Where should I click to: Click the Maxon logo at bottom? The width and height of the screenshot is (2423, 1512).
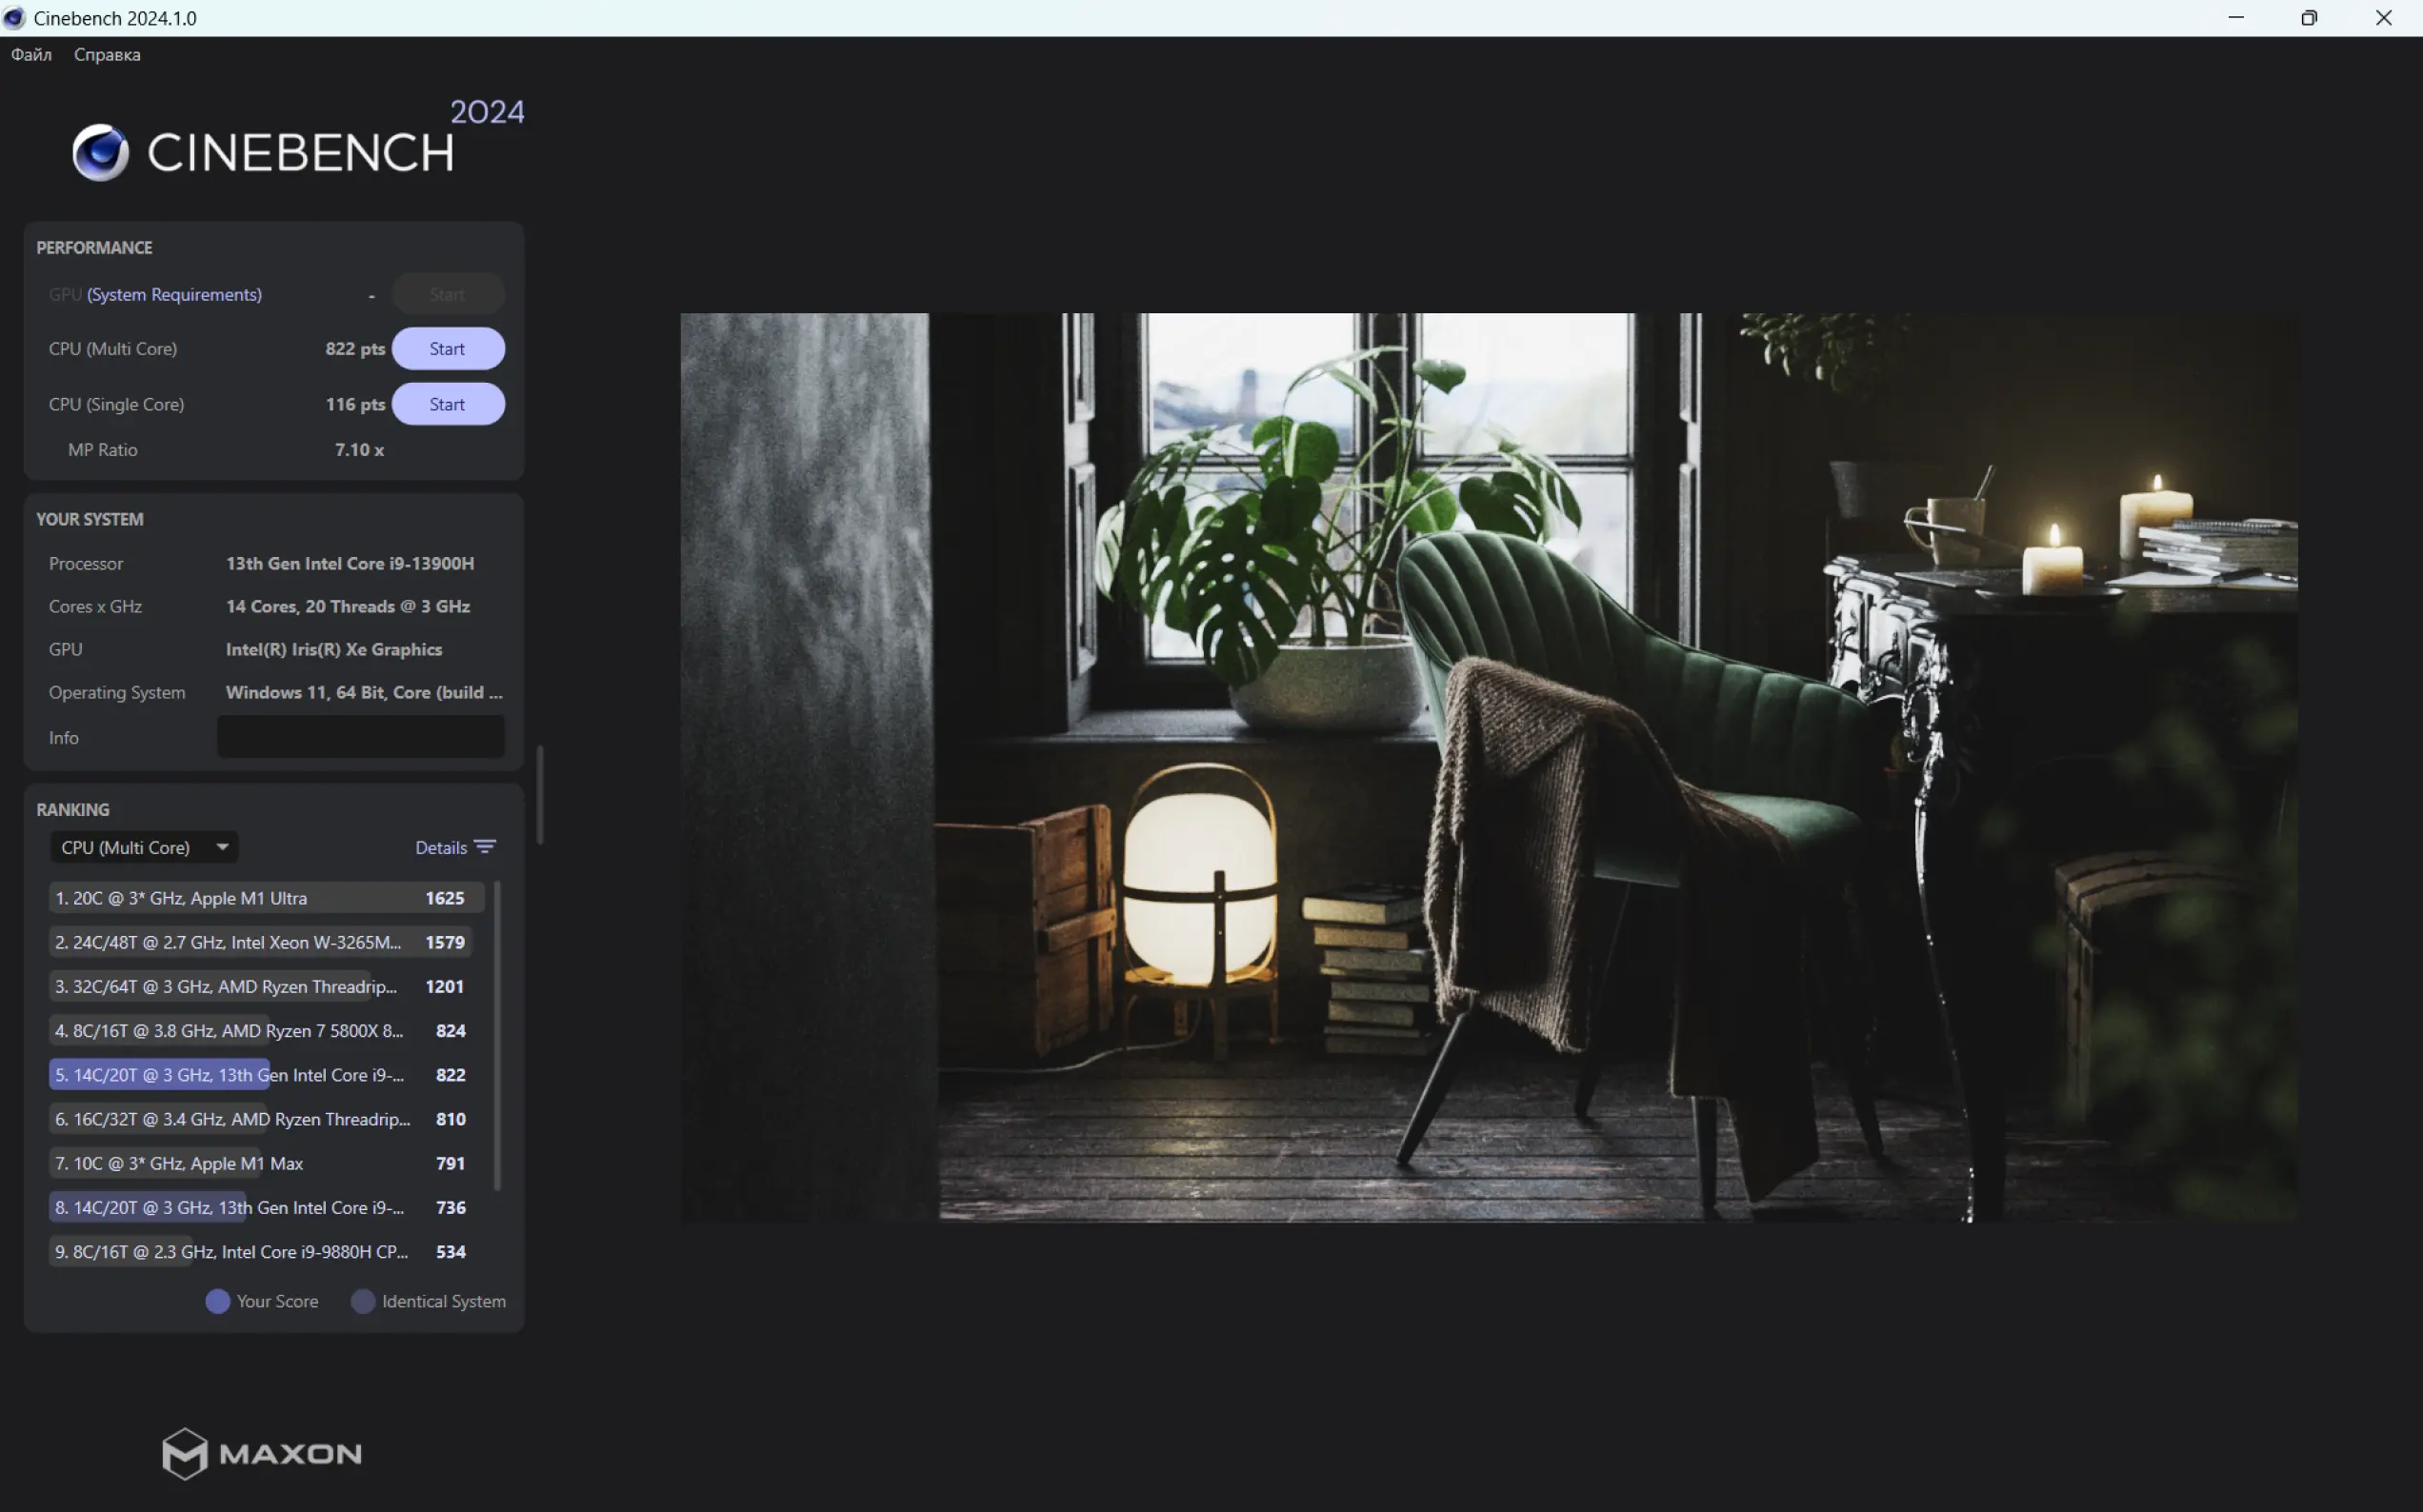point(262,1453)
